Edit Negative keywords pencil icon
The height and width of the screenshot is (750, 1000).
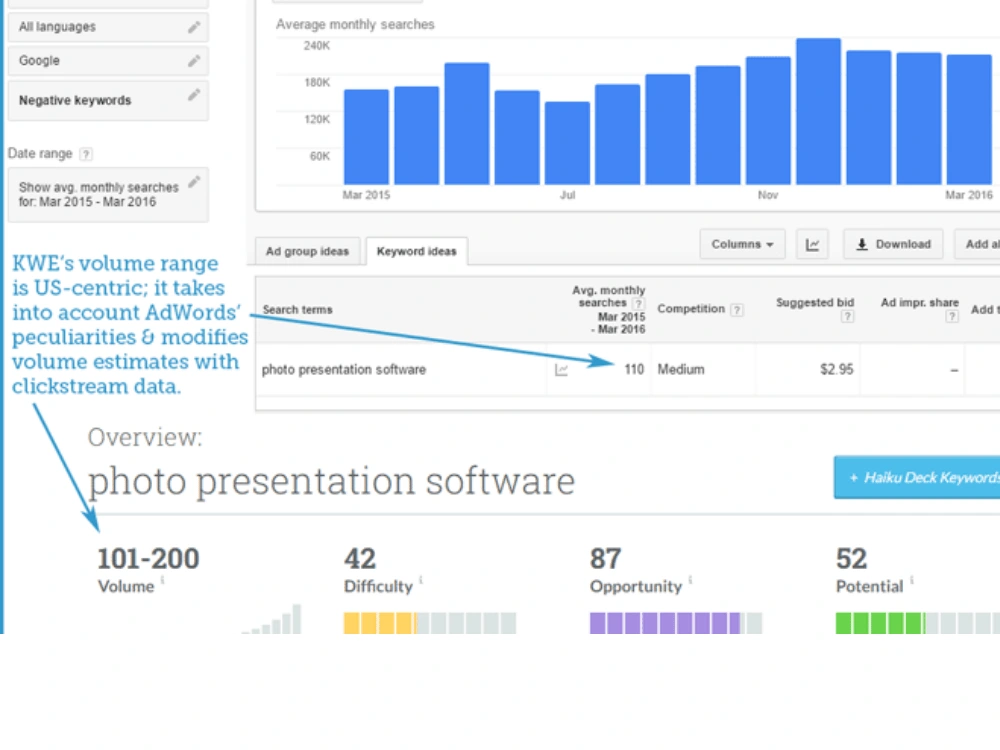[x=194, y=95]
